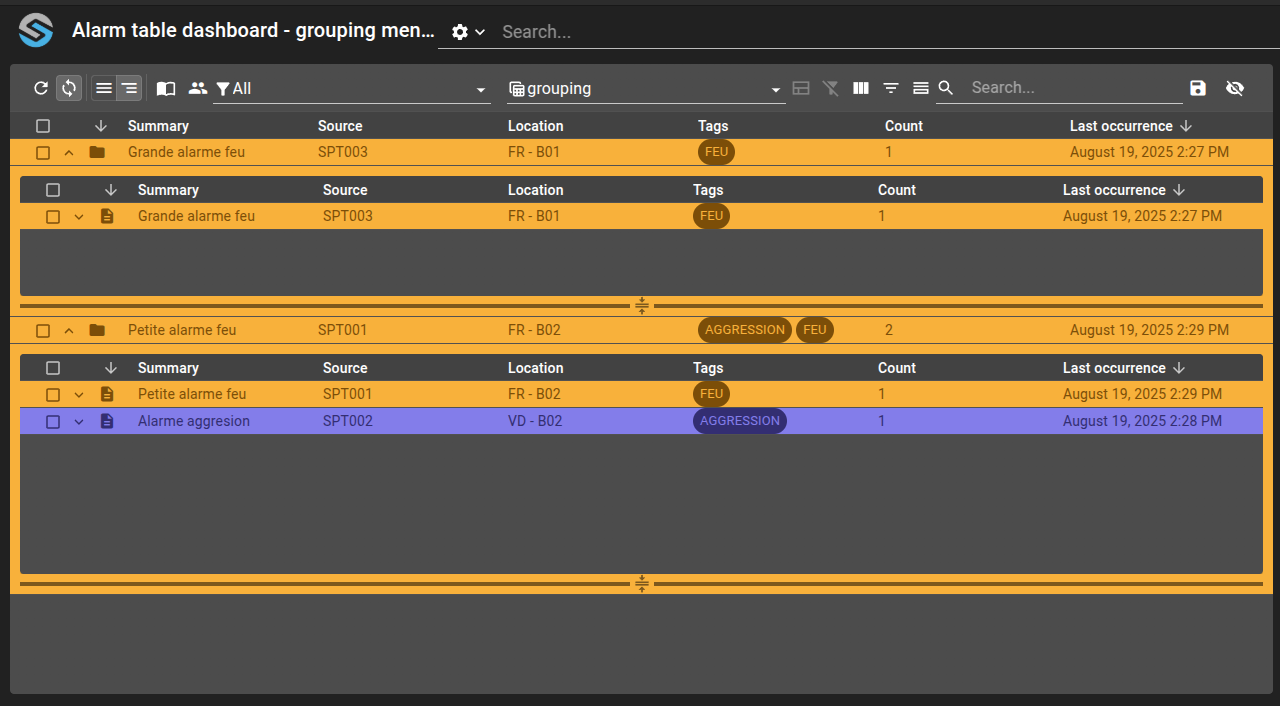Click the dashboard title text
Image resolution: width=1280 pixels, height=706 pixels.
(253, 30)
